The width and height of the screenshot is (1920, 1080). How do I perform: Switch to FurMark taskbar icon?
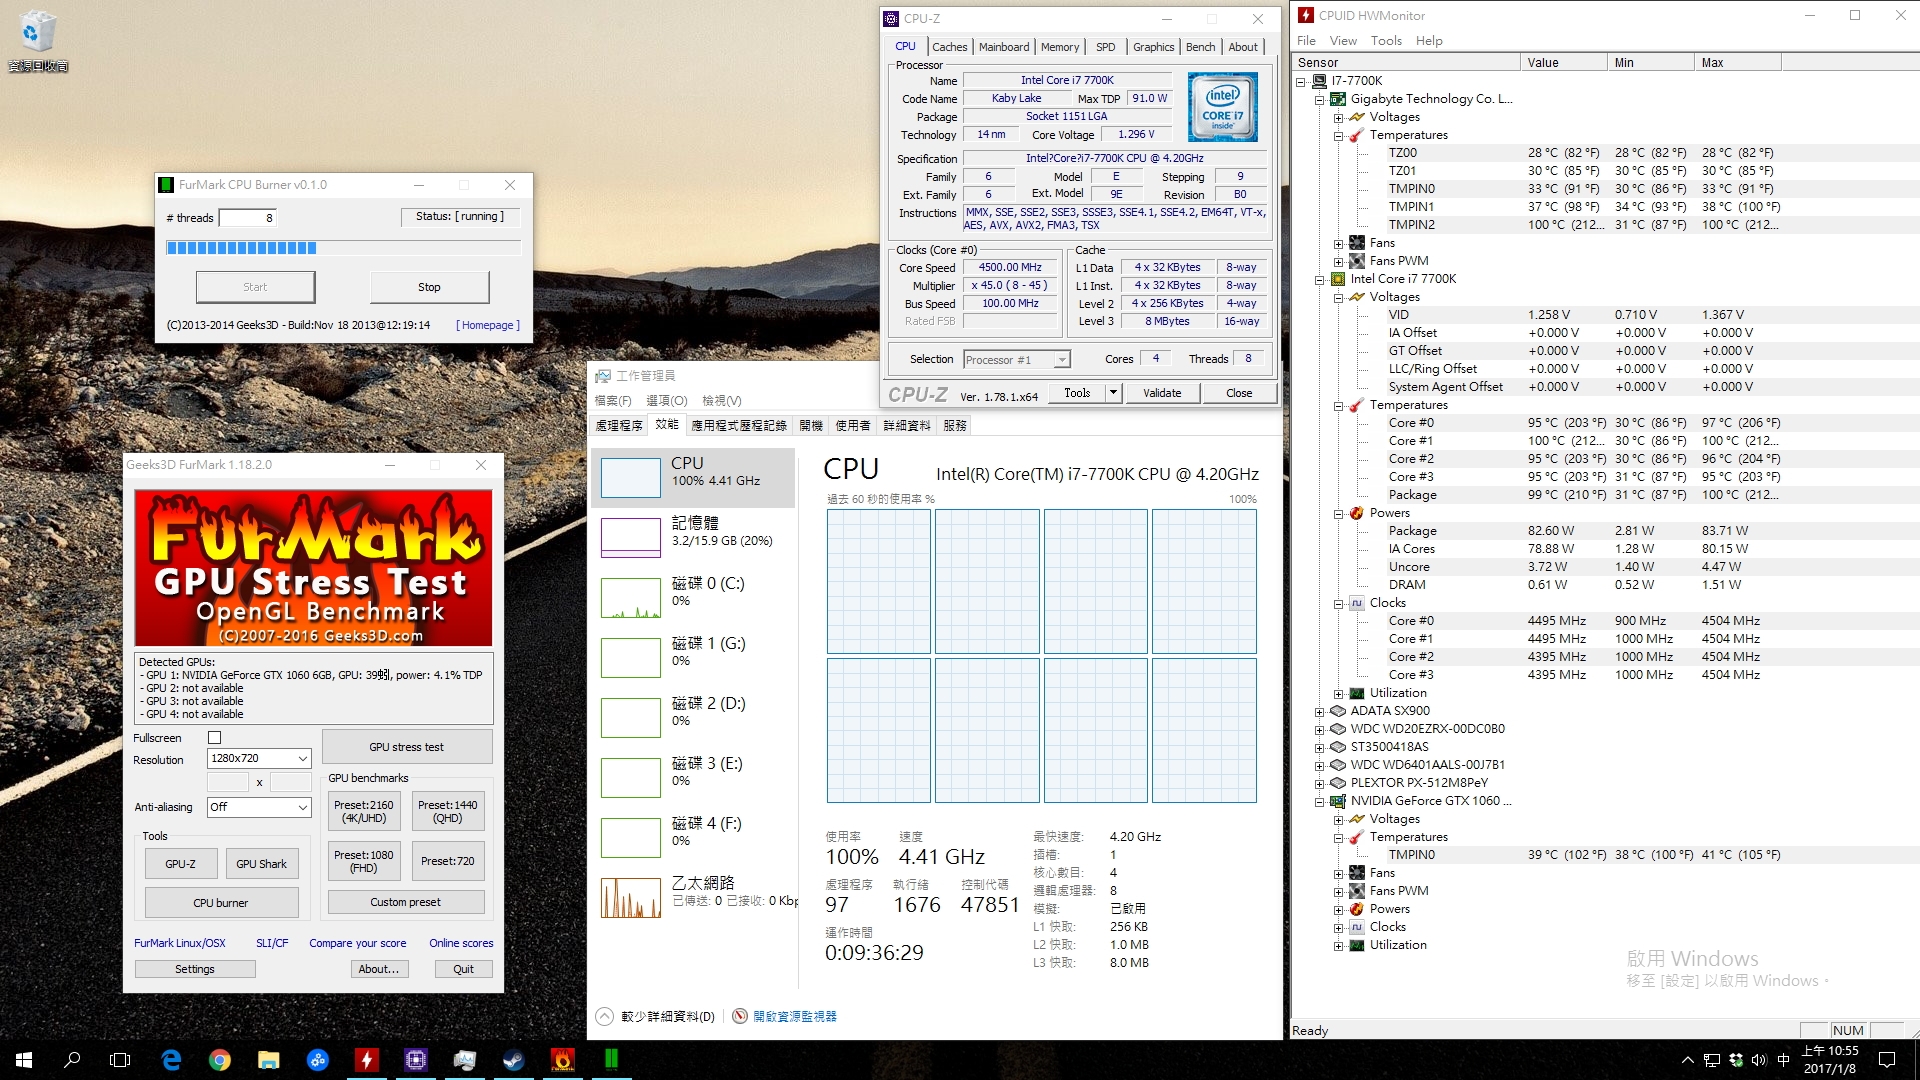tap(562, 1060)
